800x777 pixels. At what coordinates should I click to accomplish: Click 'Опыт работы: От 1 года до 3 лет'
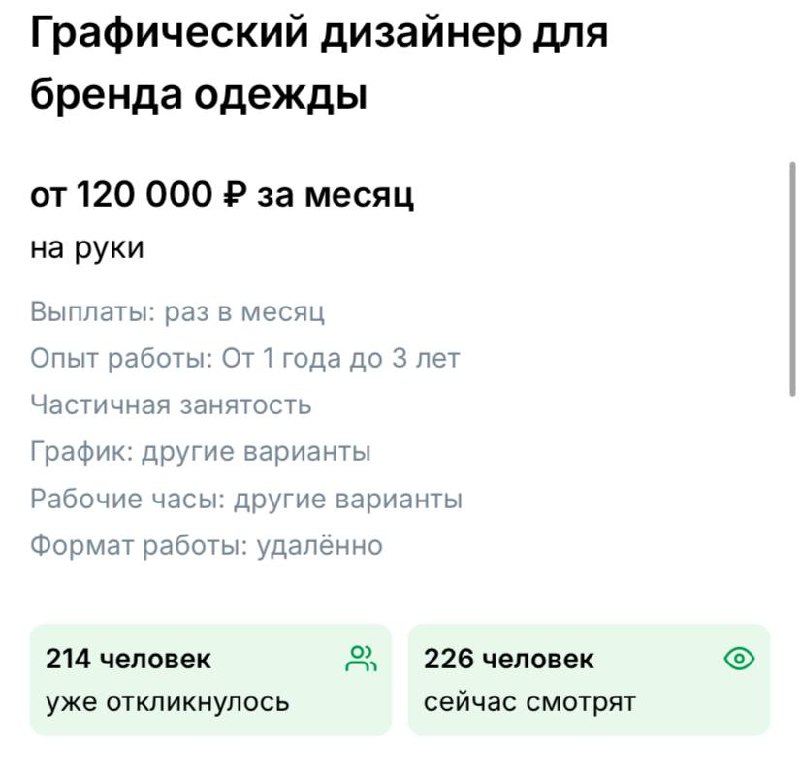click(245, 358)
